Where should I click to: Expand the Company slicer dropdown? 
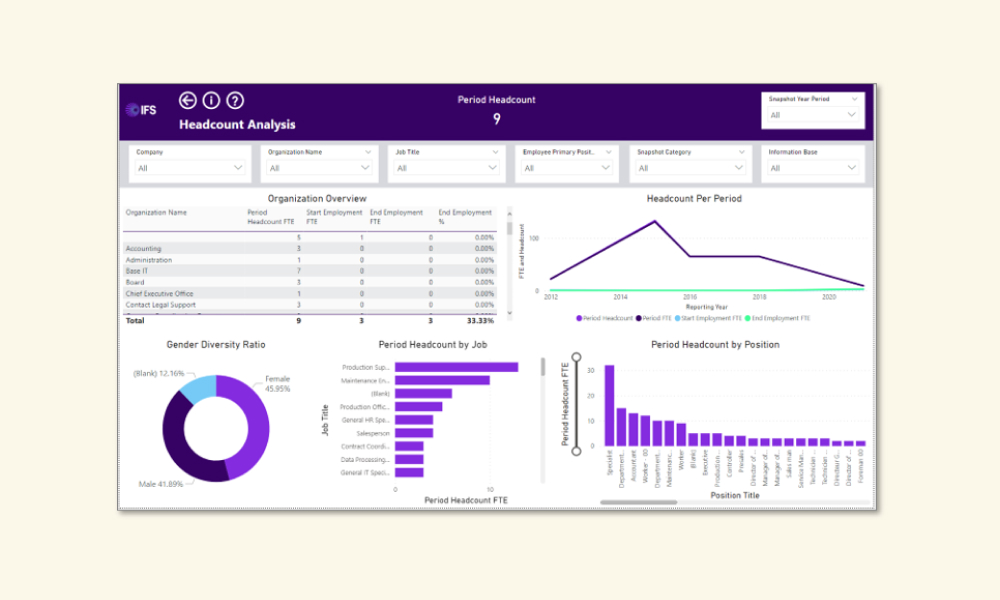[x=189, y=168]
